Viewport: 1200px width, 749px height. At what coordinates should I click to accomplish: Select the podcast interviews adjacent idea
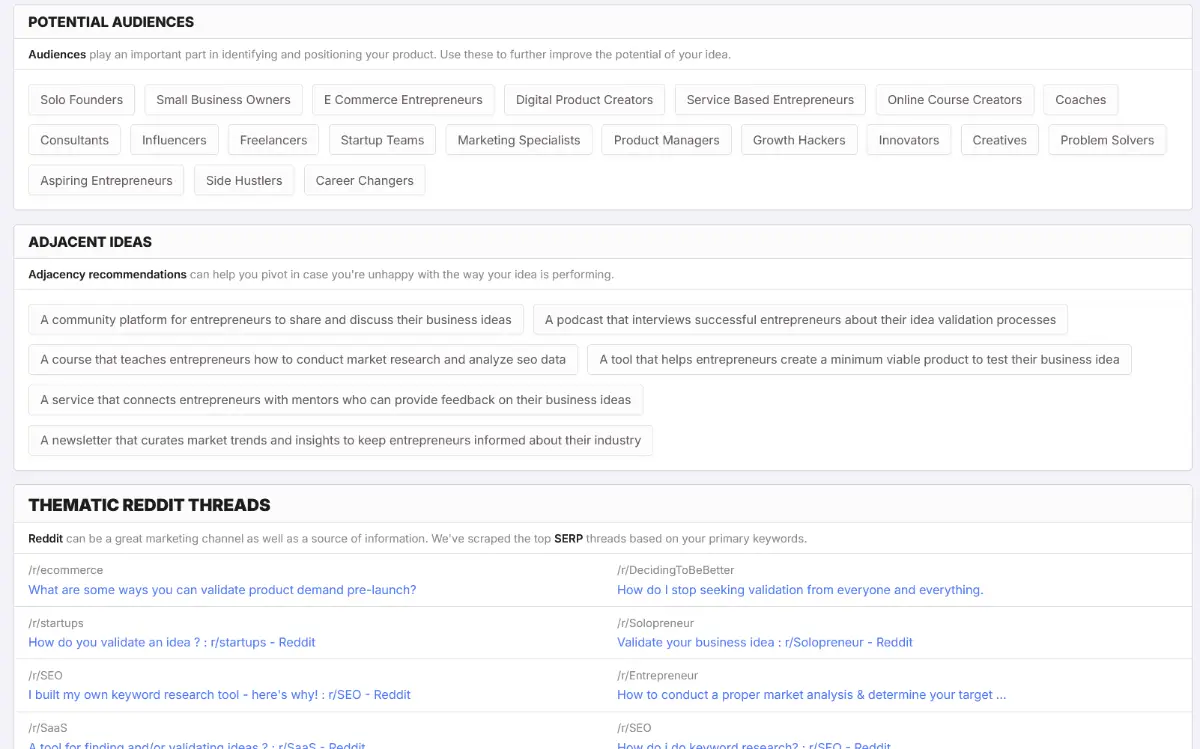click(x=800, y=320)
